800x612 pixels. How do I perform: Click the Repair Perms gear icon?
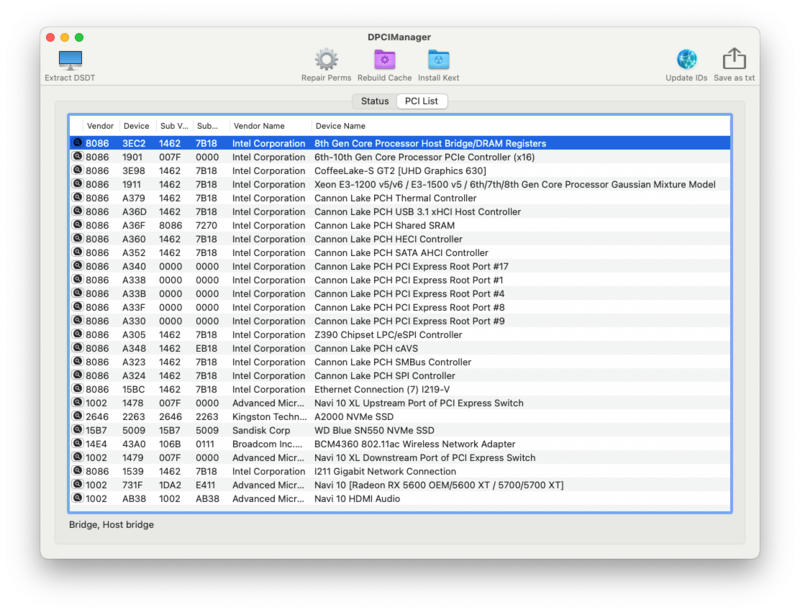click(326, 60)
